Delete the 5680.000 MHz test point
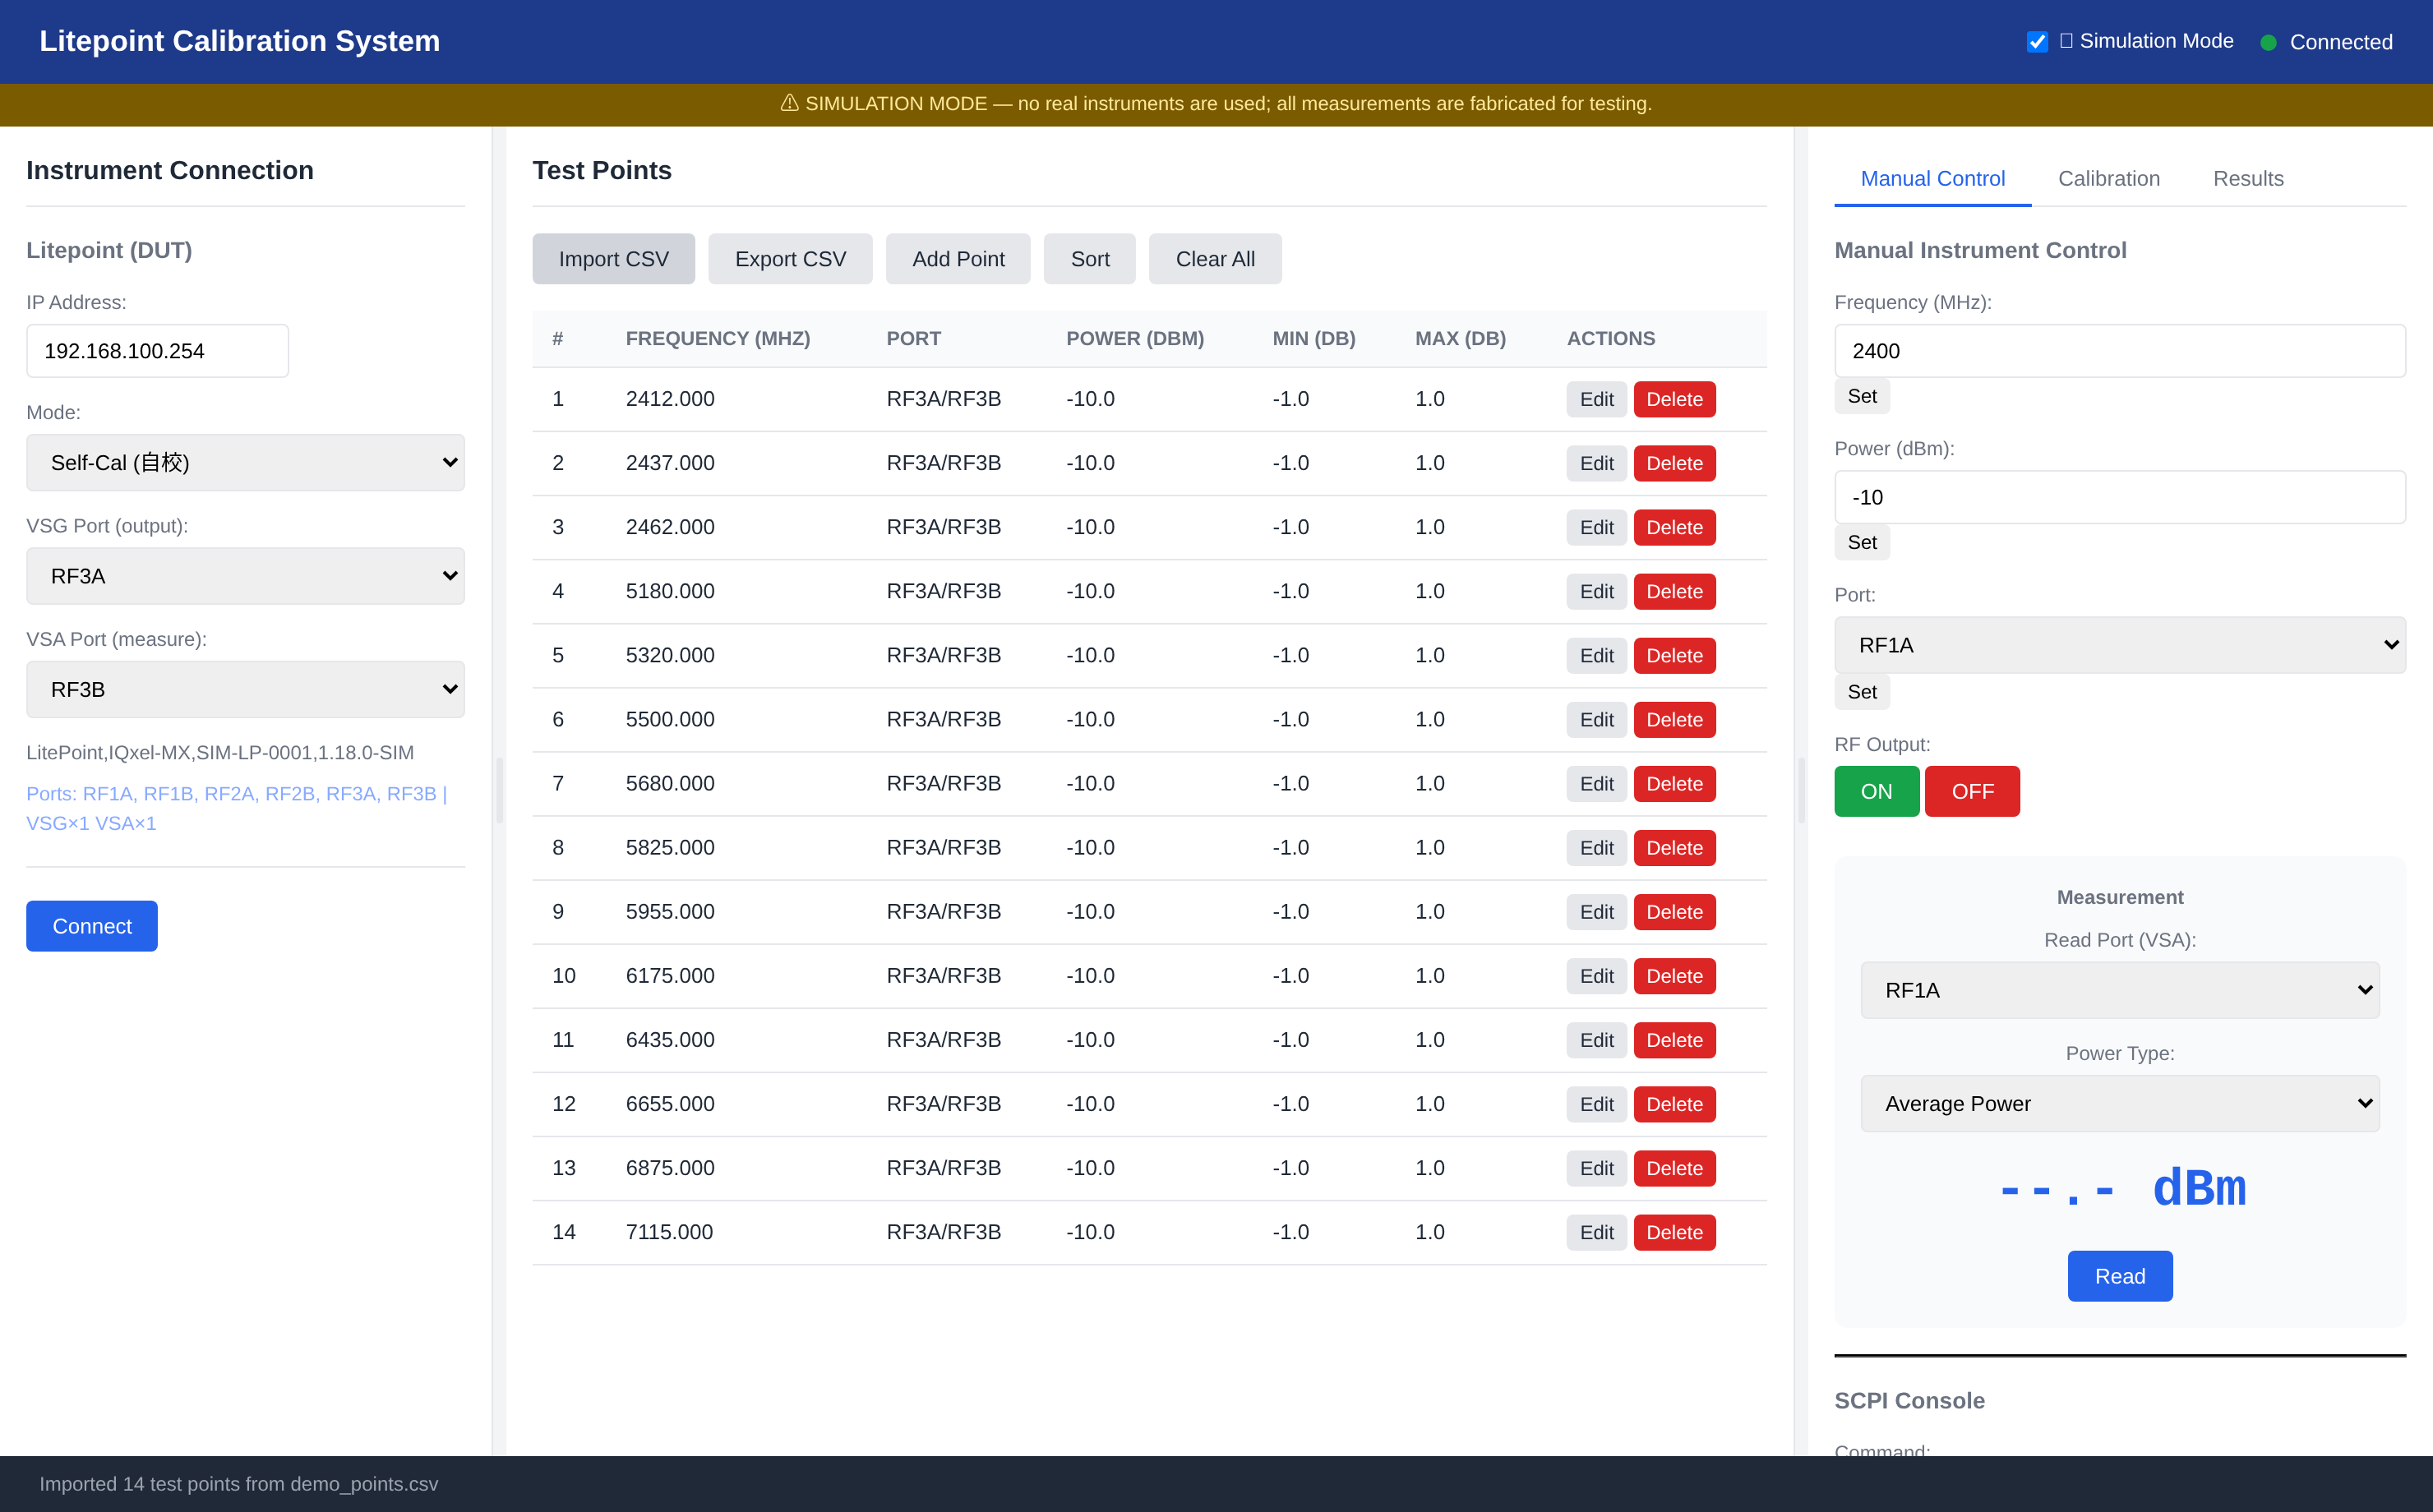This screenshot has width=2433, height=1512. click(x=1674, y=783)
